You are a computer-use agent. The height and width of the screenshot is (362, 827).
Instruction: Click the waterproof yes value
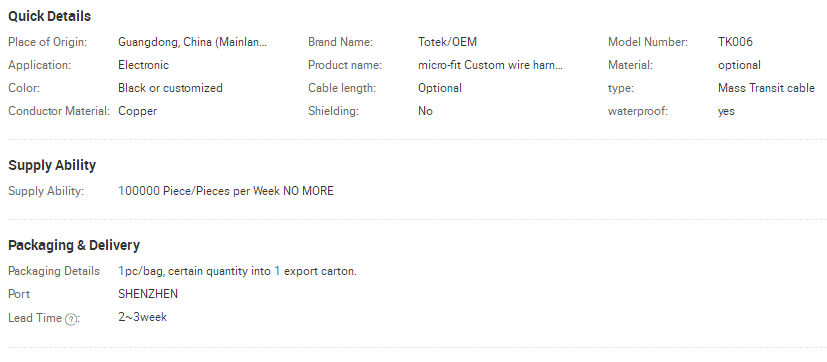coord(726,111)
